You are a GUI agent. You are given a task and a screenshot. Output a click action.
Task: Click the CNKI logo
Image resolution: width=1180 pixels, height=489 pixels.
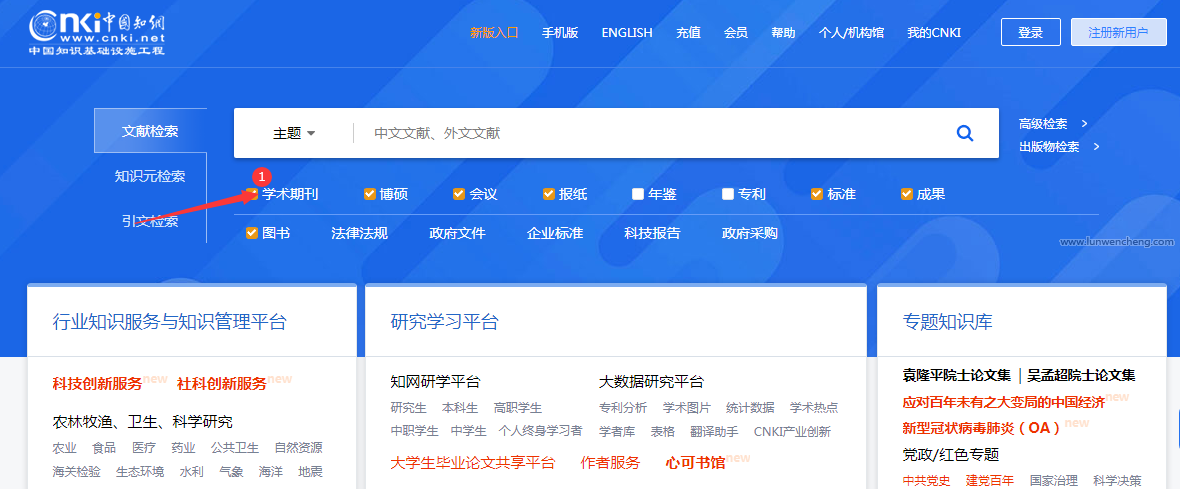click(x=96, y=32)
